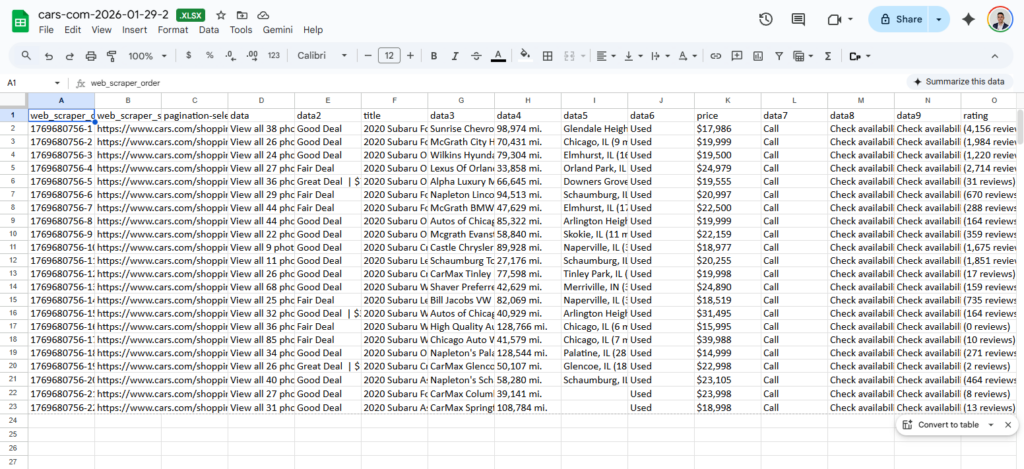
Task: Click the insert chart icon
Action: [x=757, y=56]
